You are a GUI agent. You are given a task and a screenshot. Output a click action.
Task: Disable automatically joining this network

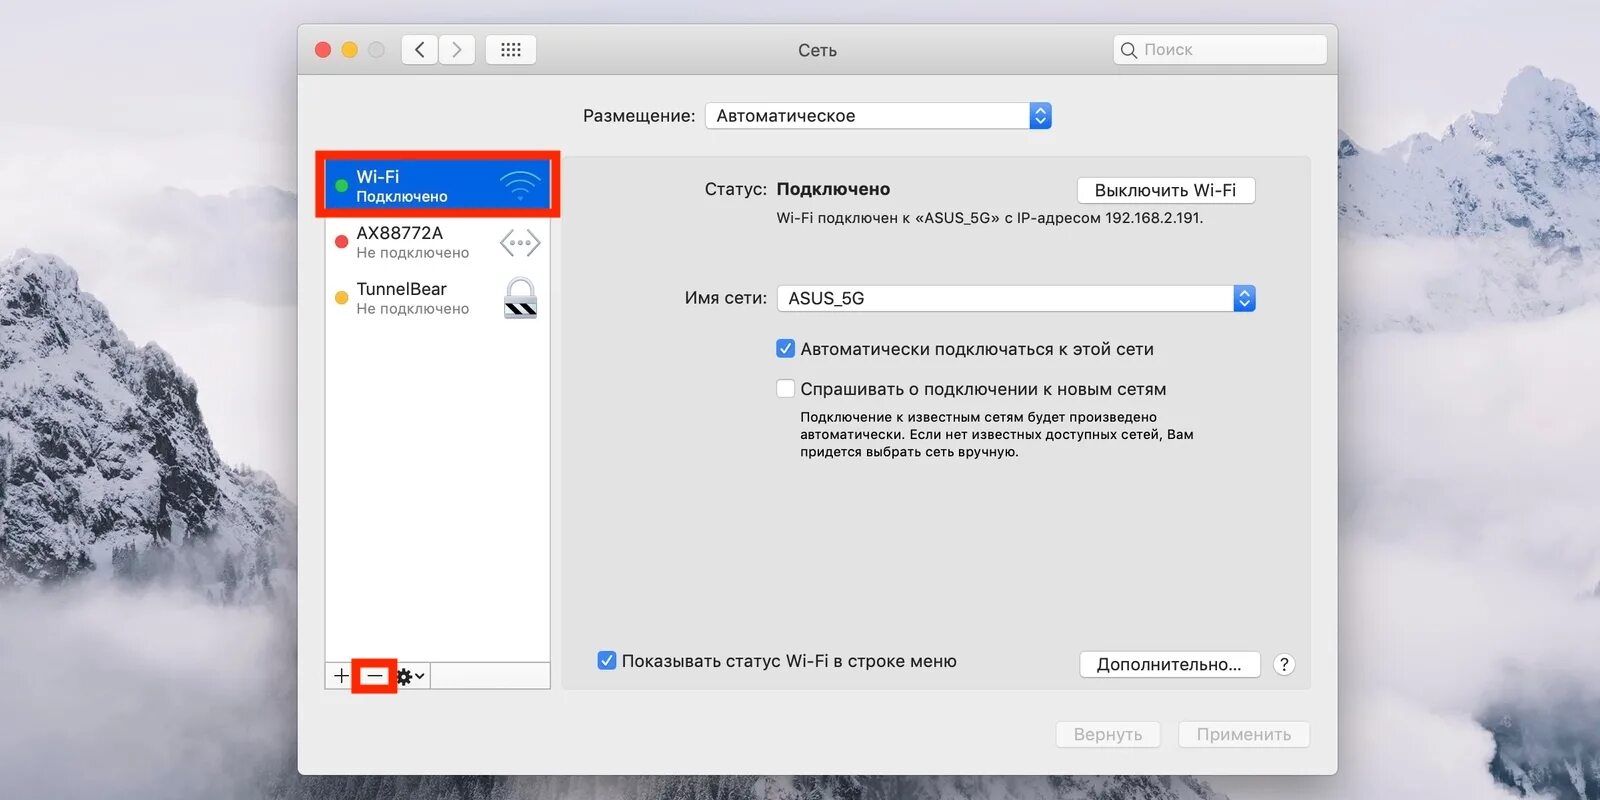click(x=786, y=349)
